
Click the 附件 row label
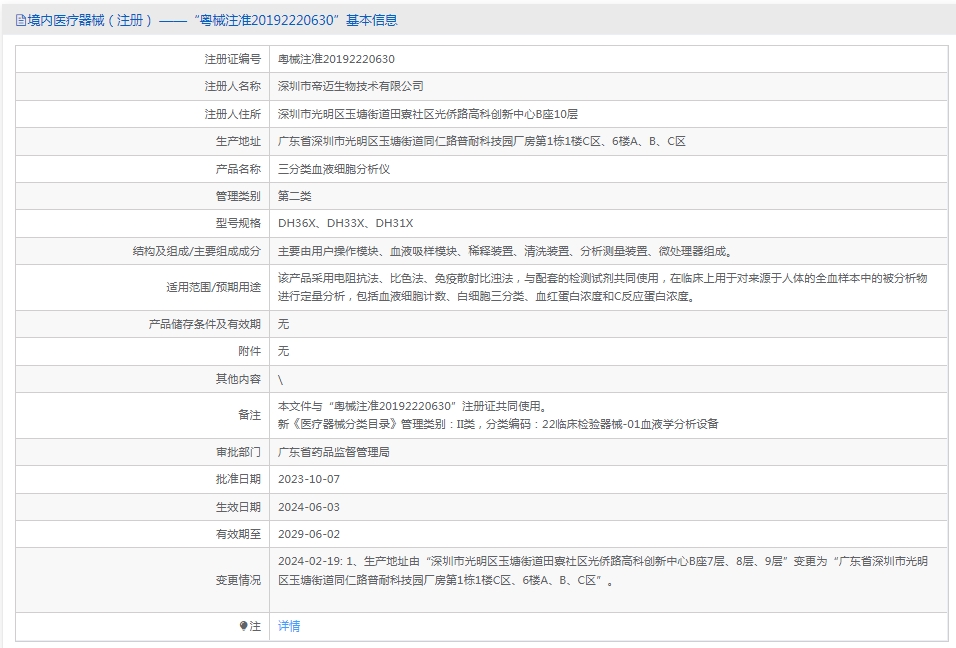[249, 351]
